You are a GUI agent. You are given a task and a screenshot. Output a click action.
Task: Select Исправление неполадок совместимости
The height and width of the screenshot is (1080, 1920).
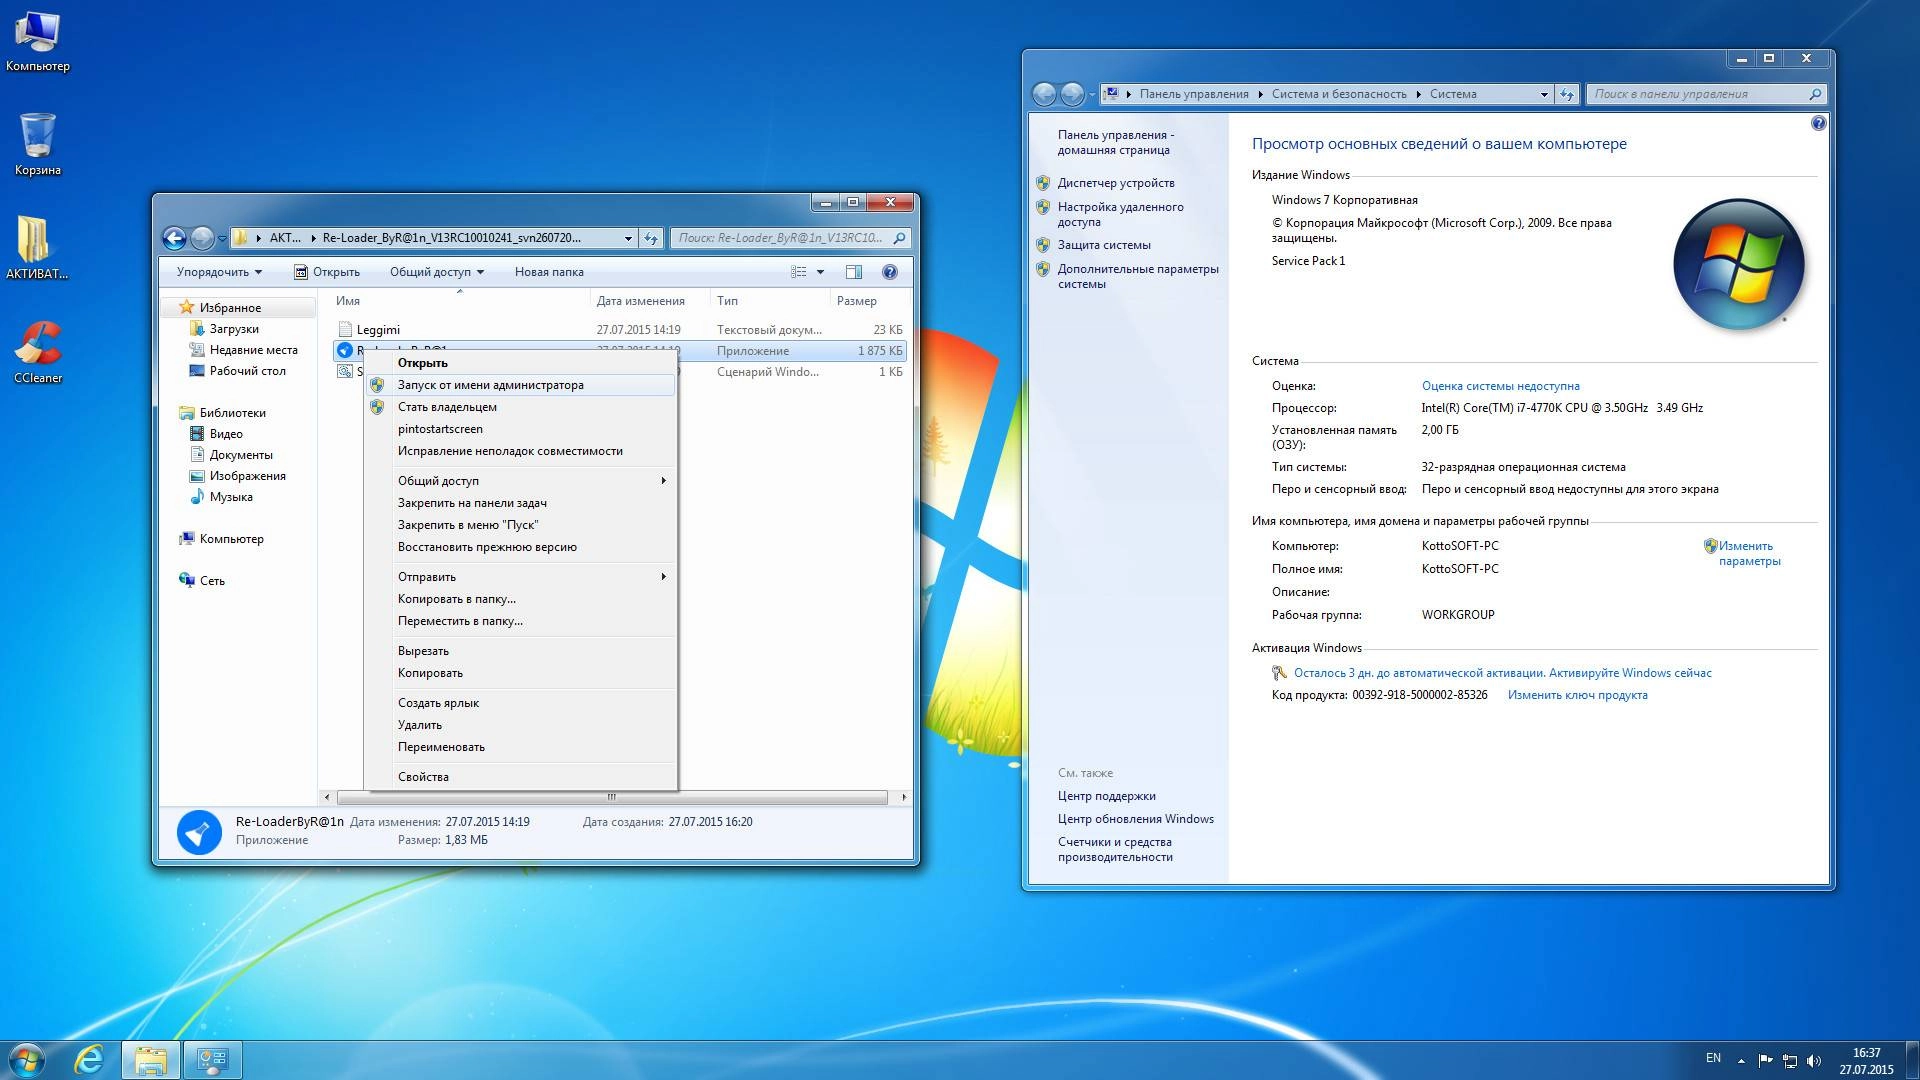[x=521, y=451]
